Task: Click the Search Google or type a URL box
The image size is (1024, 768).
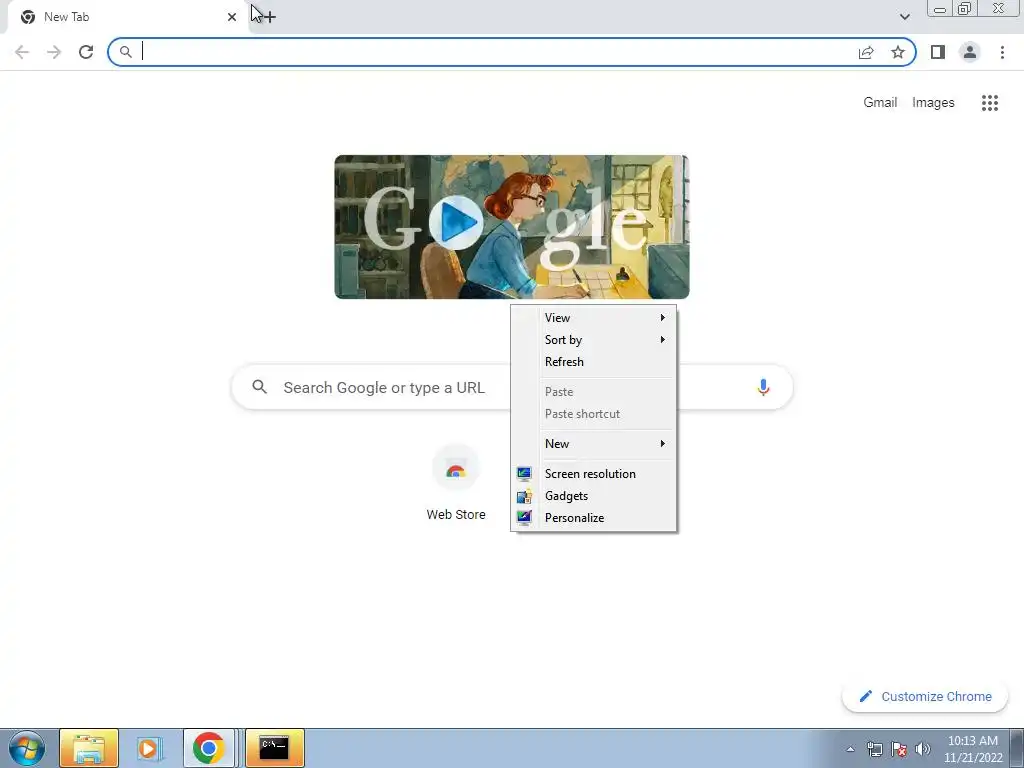Action: 512,387
